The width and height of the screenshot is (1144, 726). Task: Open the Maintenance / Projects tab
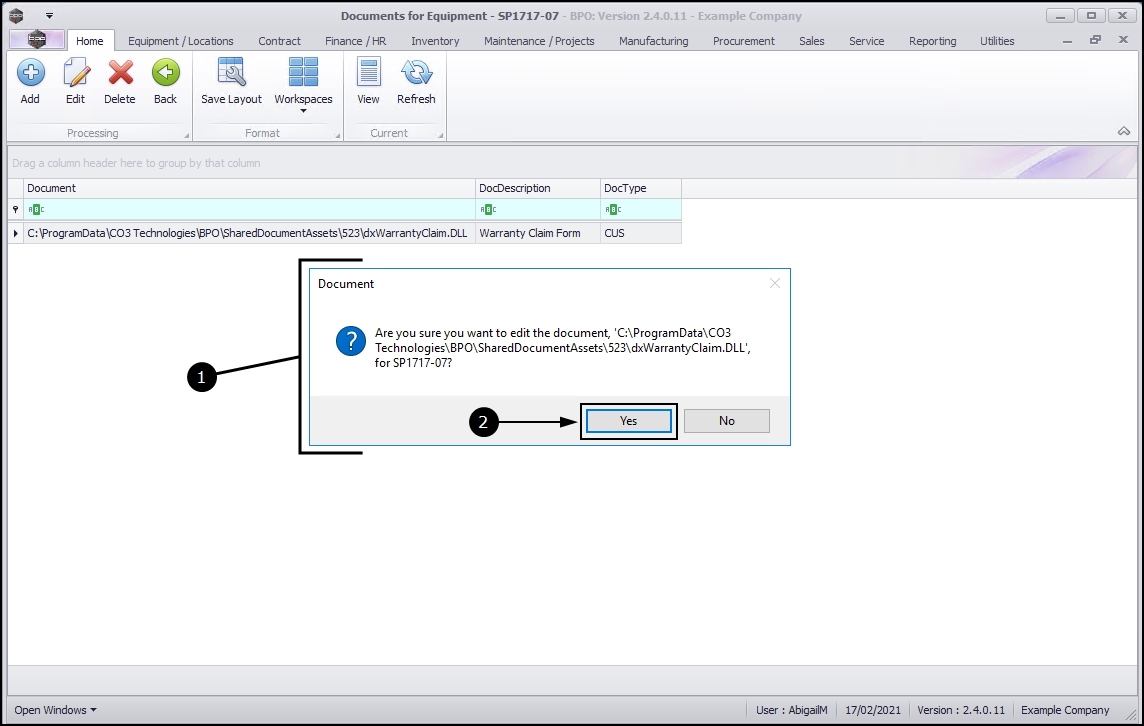(x=539, y=41)
